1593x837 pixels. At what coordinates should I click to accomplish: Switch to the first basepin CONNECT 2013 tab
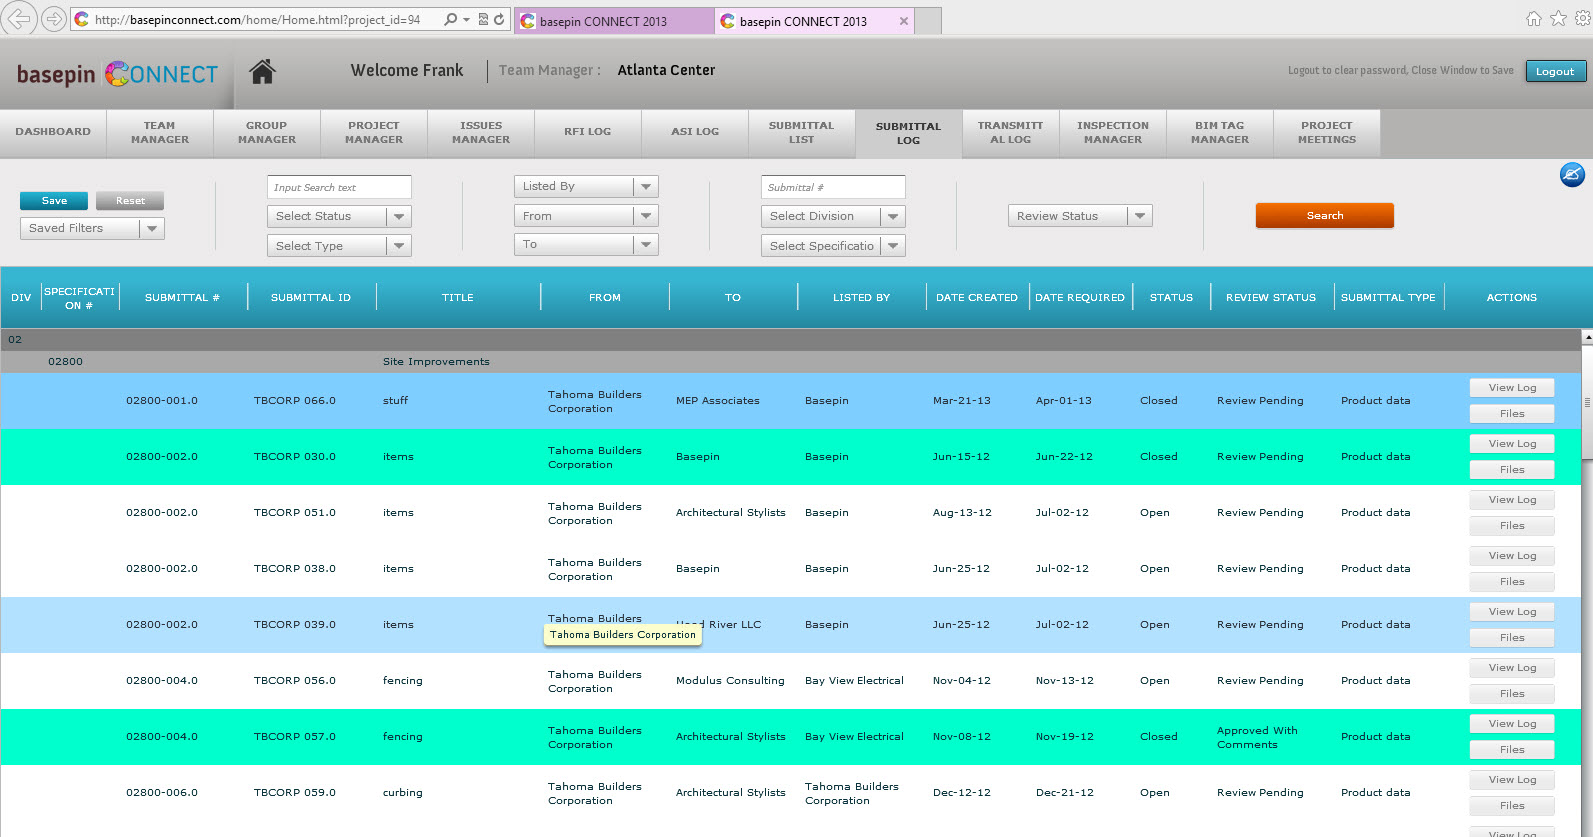pos(614,21)
